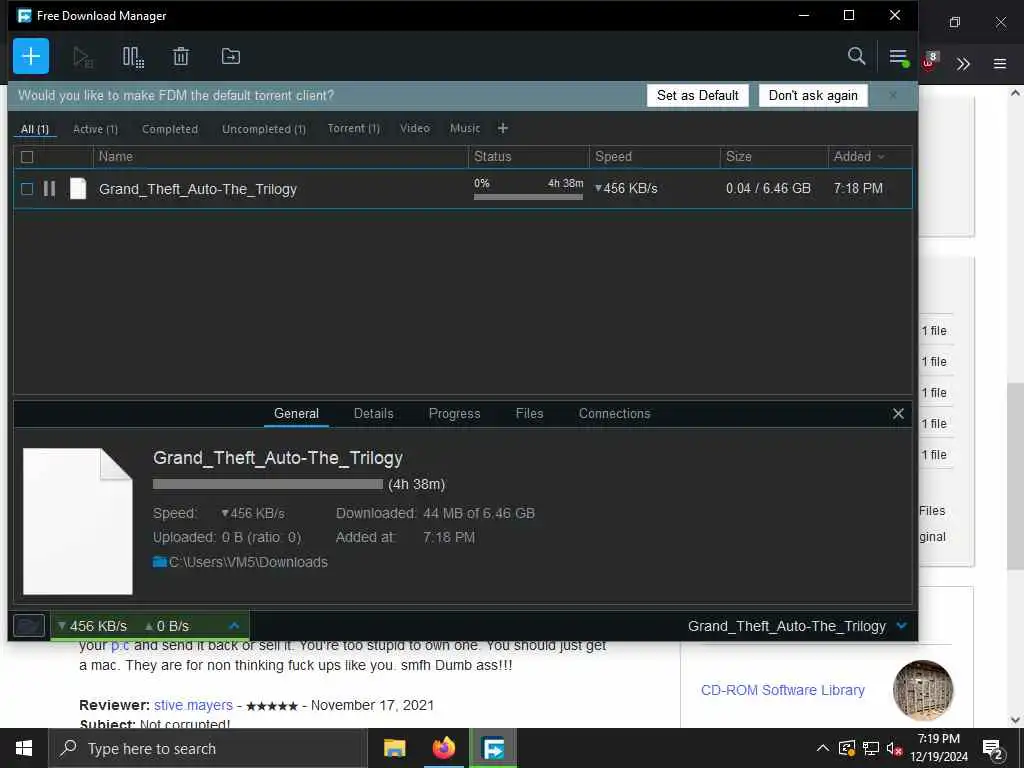The width and height of the screenshot is (1024, 768).
Task: Click the Don't ask again button
Action: pyautogui.click(x=813, y=95)
